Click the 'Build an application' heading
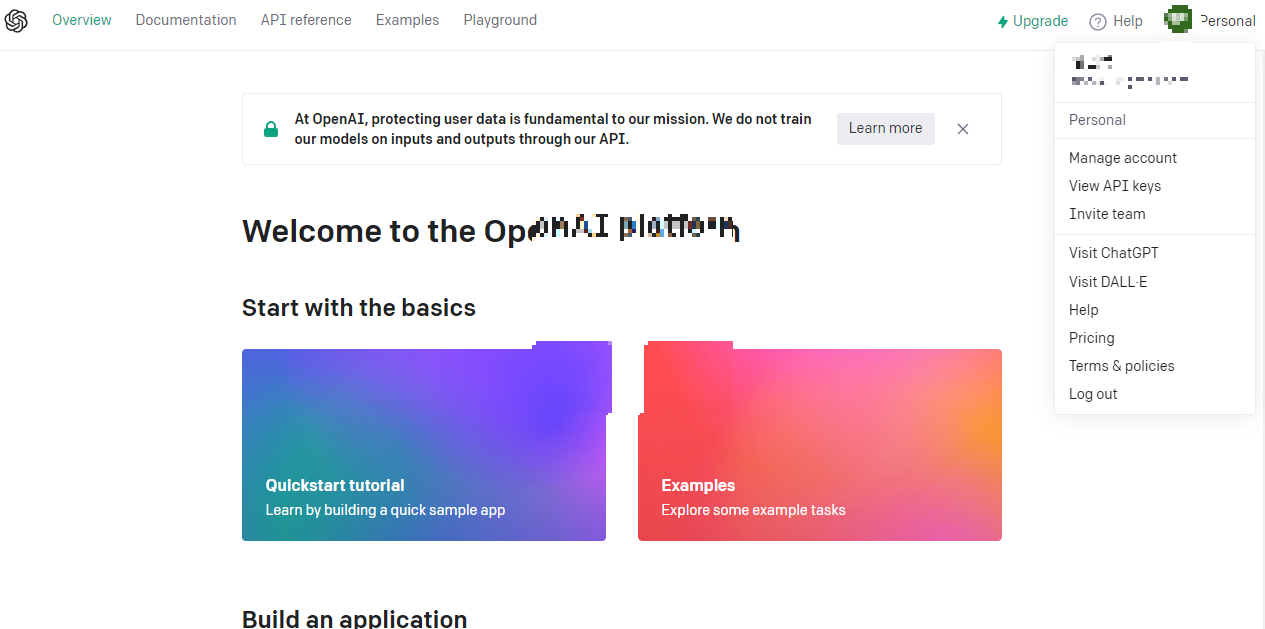This screenshot has width=1265, height=629. coord(354,619)
